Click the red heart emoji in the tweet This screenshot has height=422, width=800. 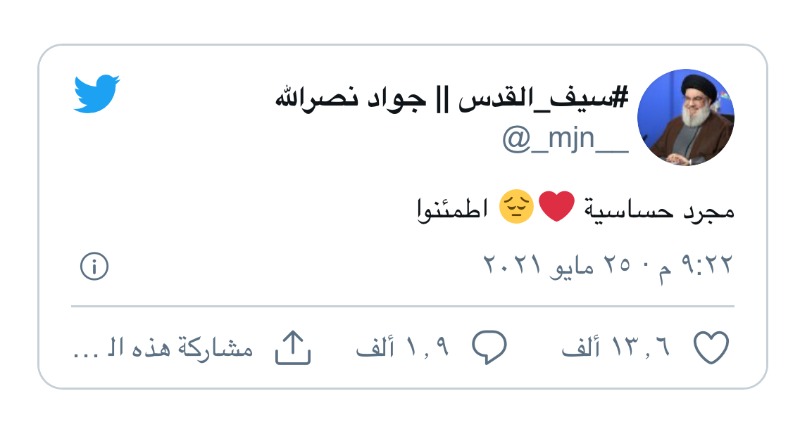click(x=557, y=206)
